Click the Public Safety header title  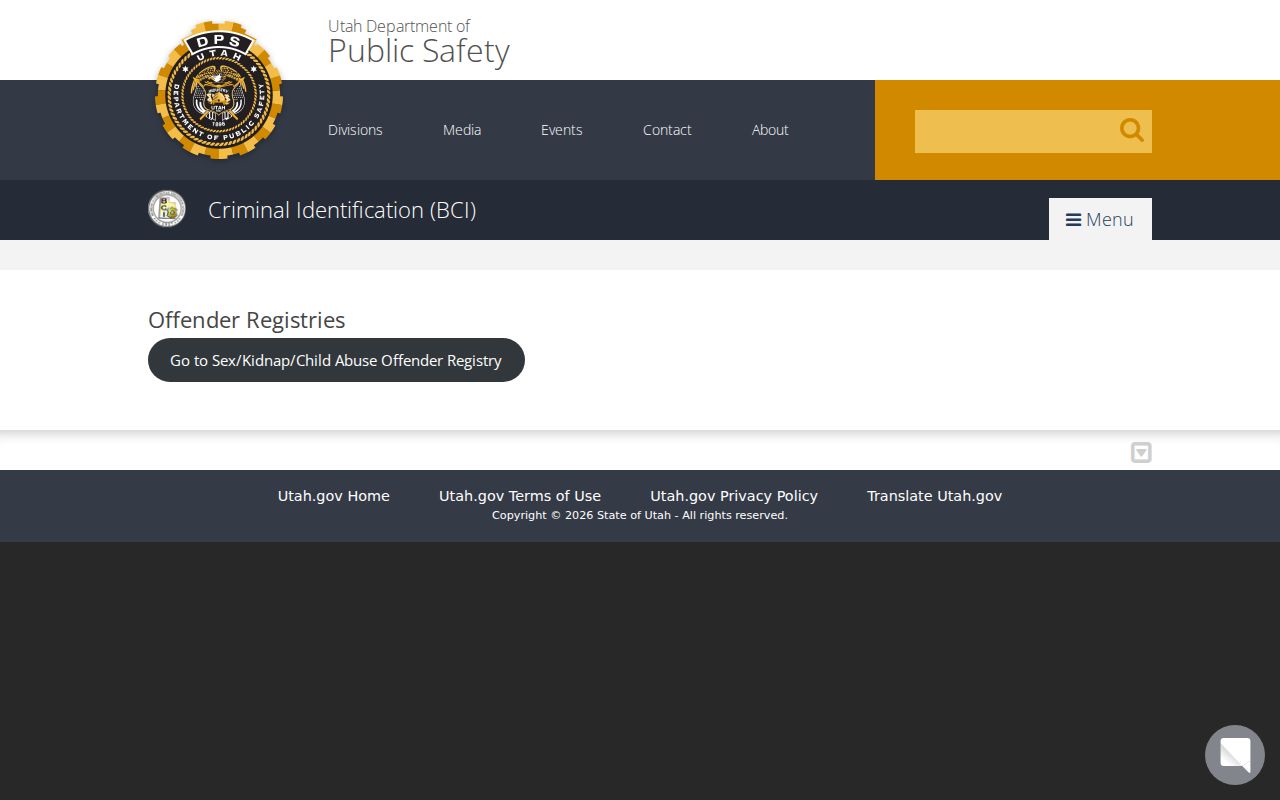point(419,50)
